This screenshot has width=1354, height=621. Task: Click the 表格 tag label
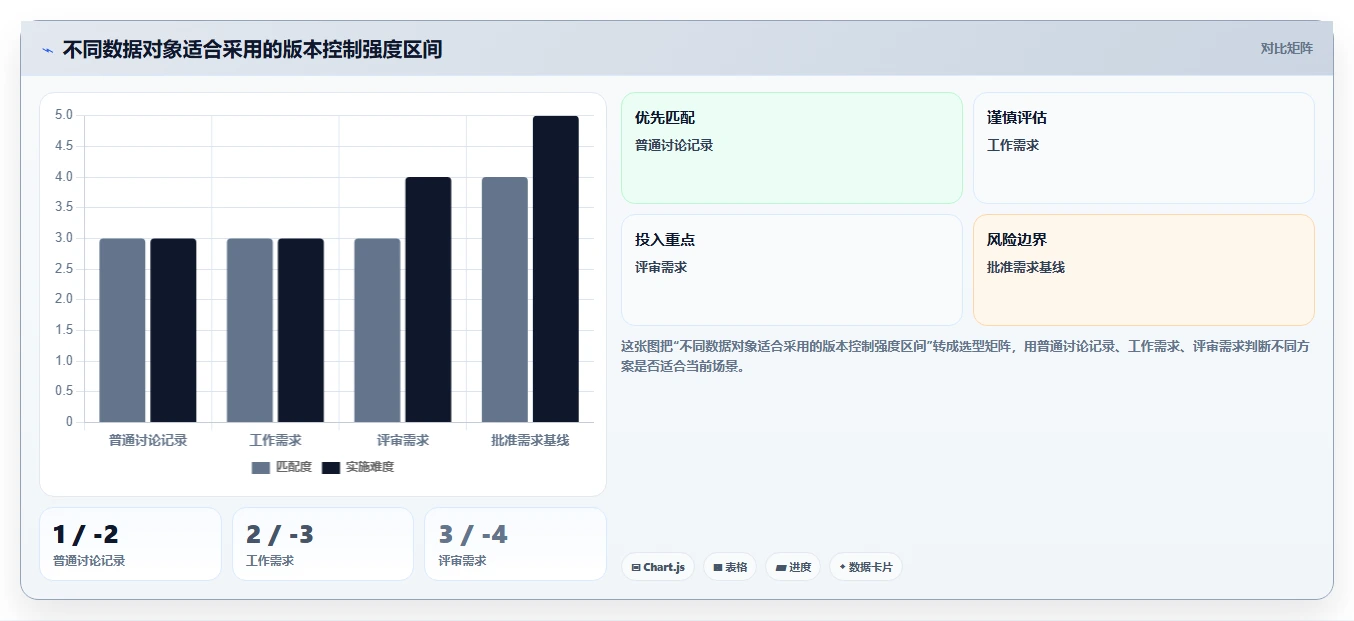tap(736, 567)
